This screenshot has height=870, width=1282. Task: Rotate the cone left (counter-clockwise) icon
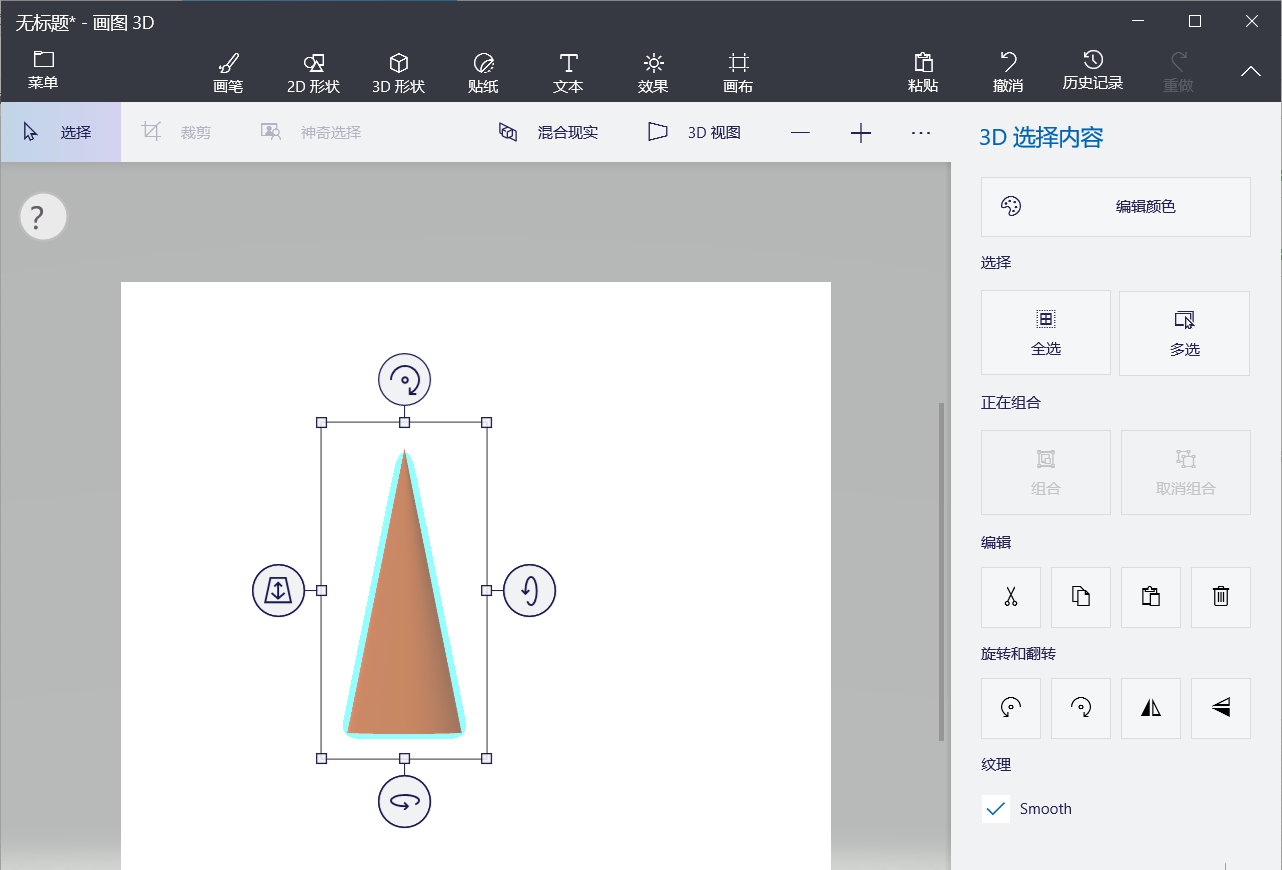[1011, 708]
